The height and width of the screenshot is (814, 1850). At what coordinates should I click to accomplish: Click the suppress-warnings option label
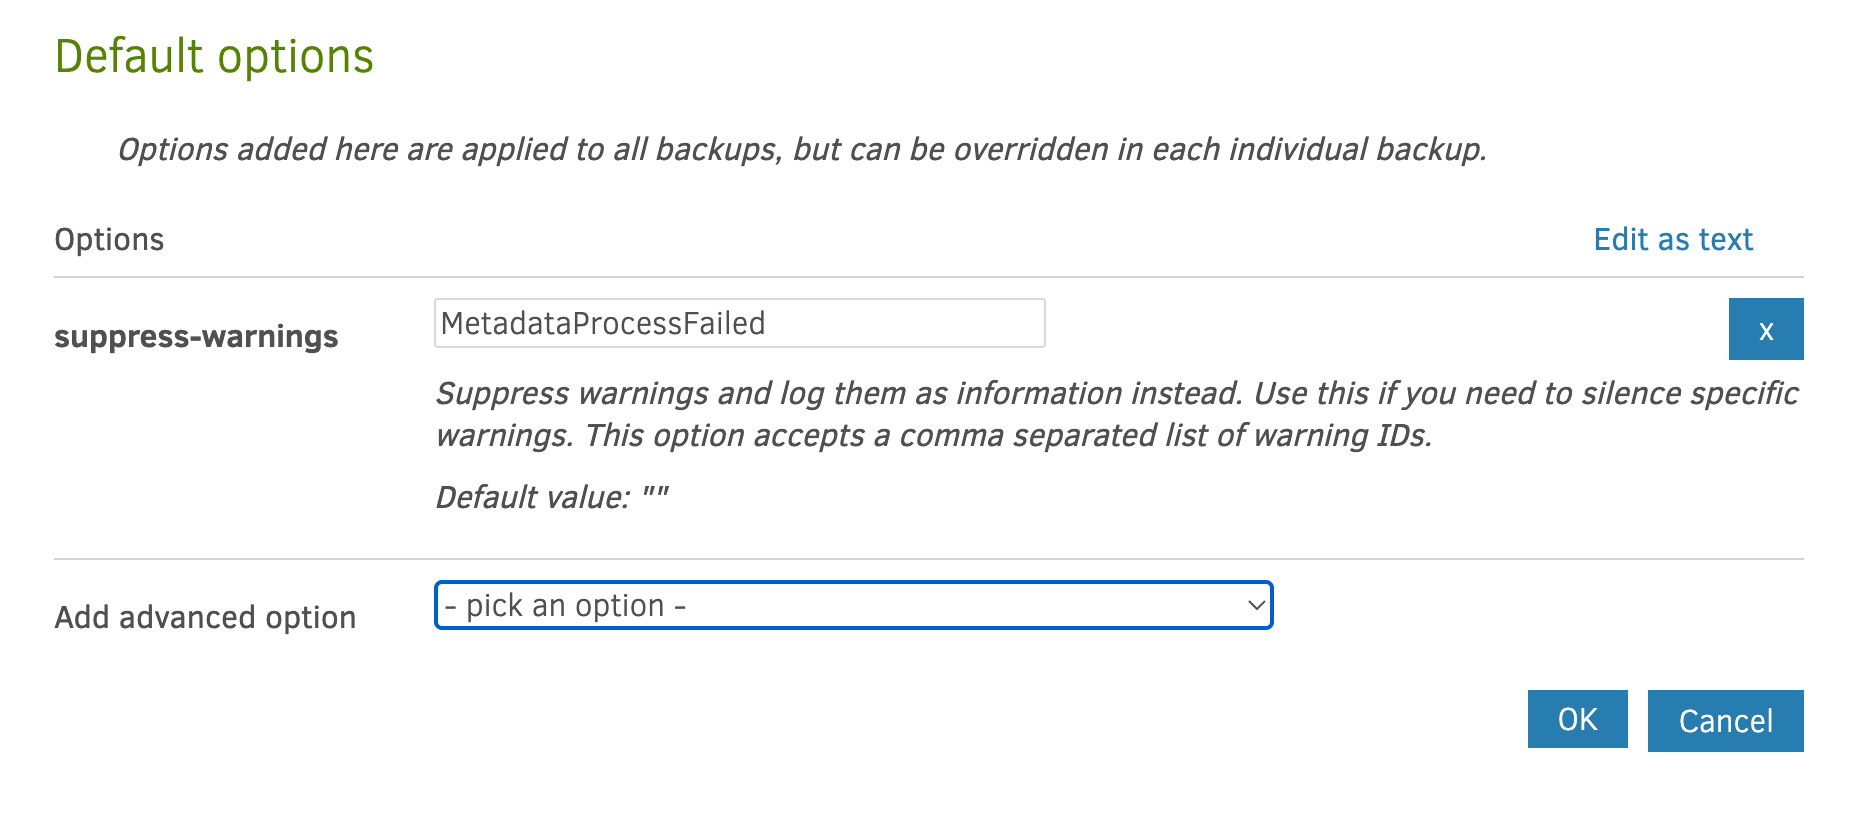point(196,337)
